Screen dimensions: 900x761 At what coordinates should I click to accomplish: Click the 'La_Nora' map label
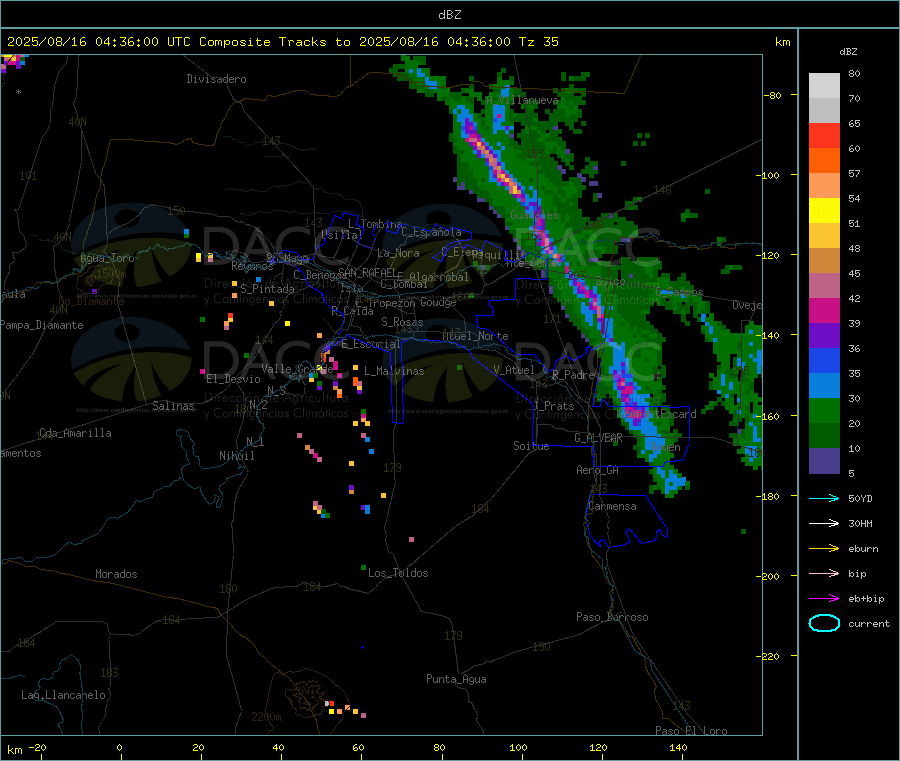[398, 253]
